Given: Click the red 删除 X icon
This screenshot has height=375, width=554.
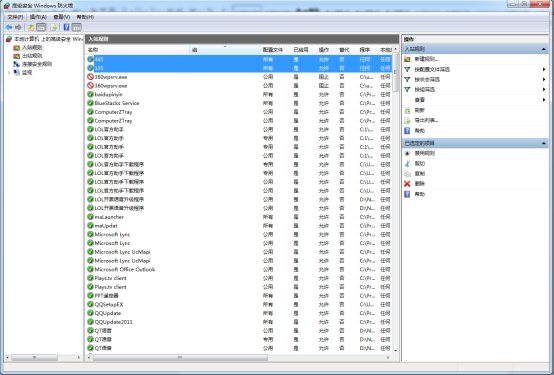Looking at the screenshot, I should coord(407,183).
